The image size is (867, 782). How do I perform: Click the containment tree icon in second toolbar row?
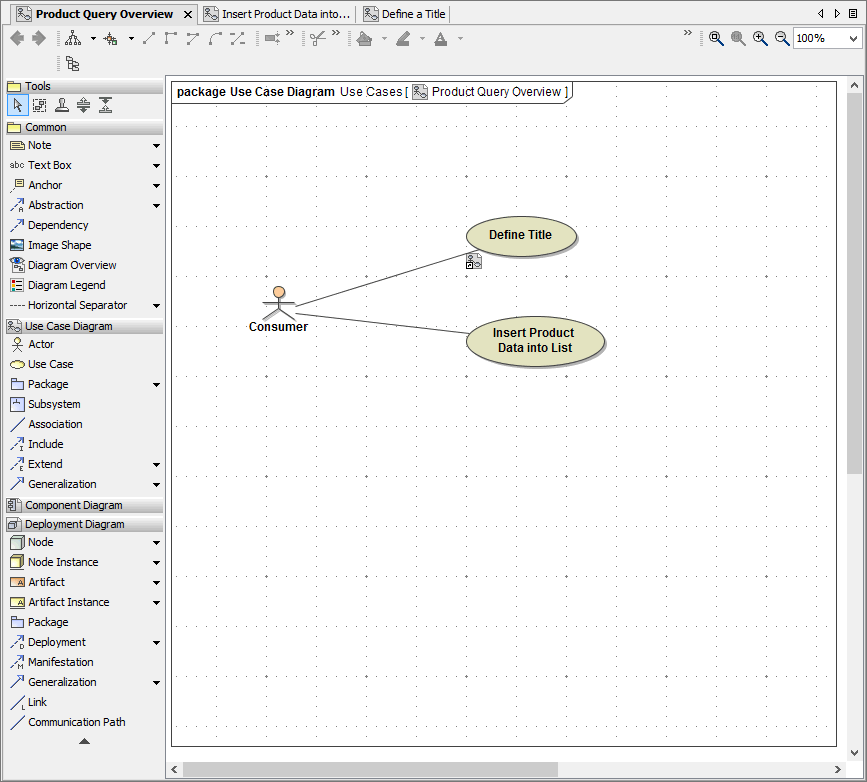click(x=73, y=63)
